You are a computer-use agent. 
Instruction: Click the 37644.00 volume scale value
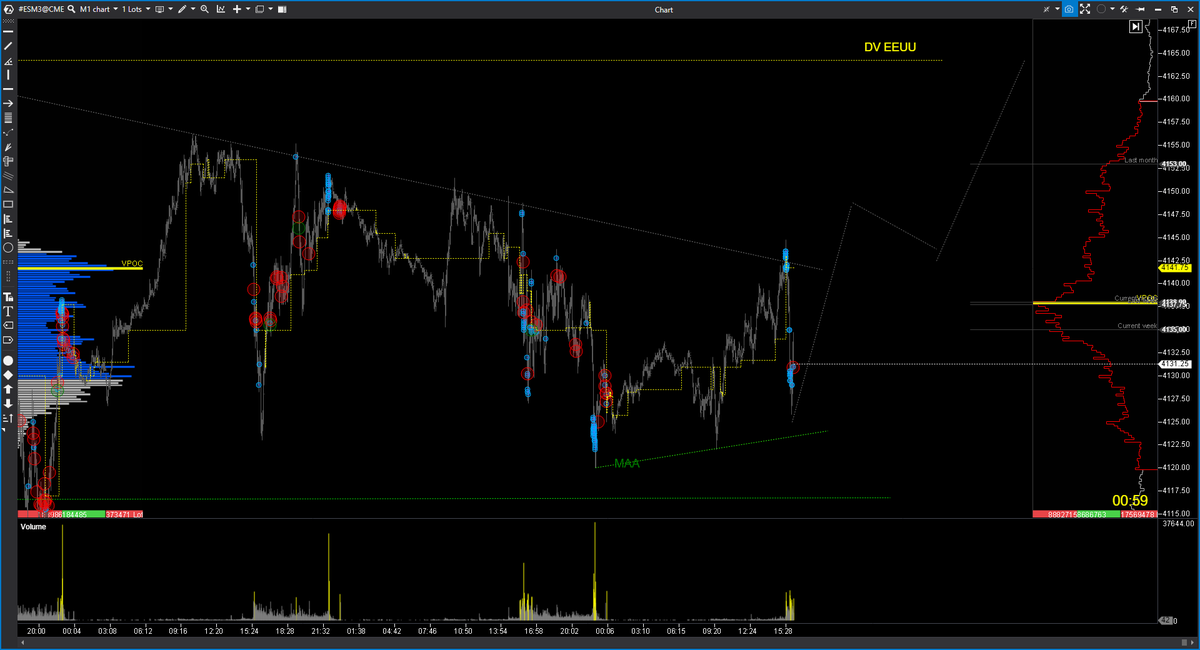[x=1179, y=524]
